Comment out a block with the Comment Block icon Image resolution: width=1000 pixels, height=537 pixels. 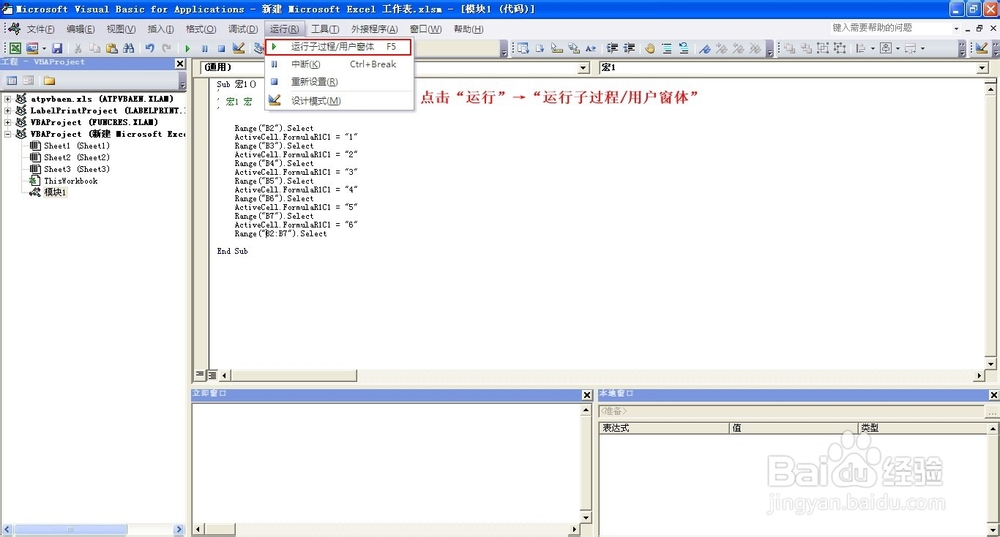[666, 48]
